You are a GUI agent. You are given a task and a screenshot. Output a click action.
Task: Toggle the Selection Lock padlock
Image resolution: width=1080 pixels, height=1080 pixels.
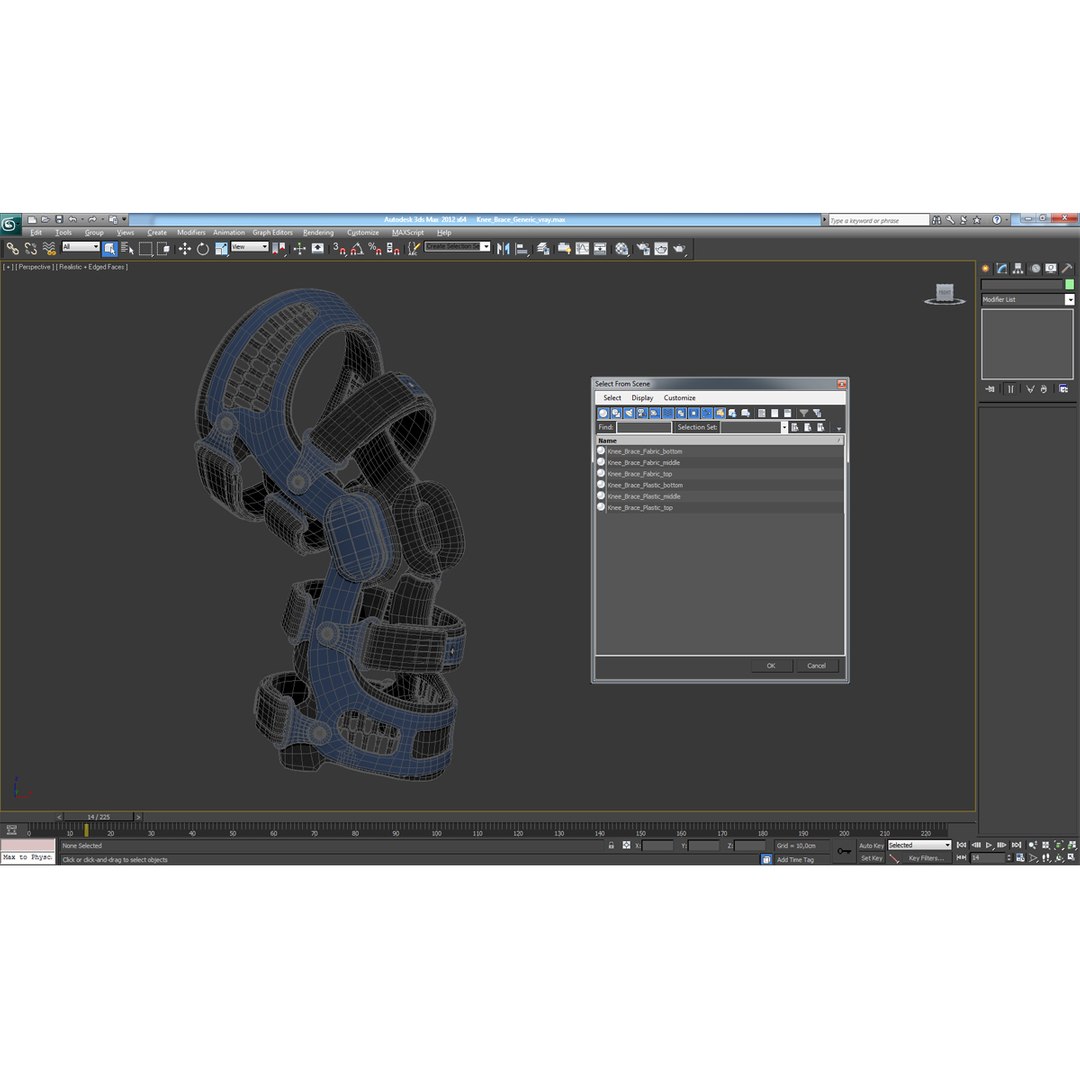611,845
